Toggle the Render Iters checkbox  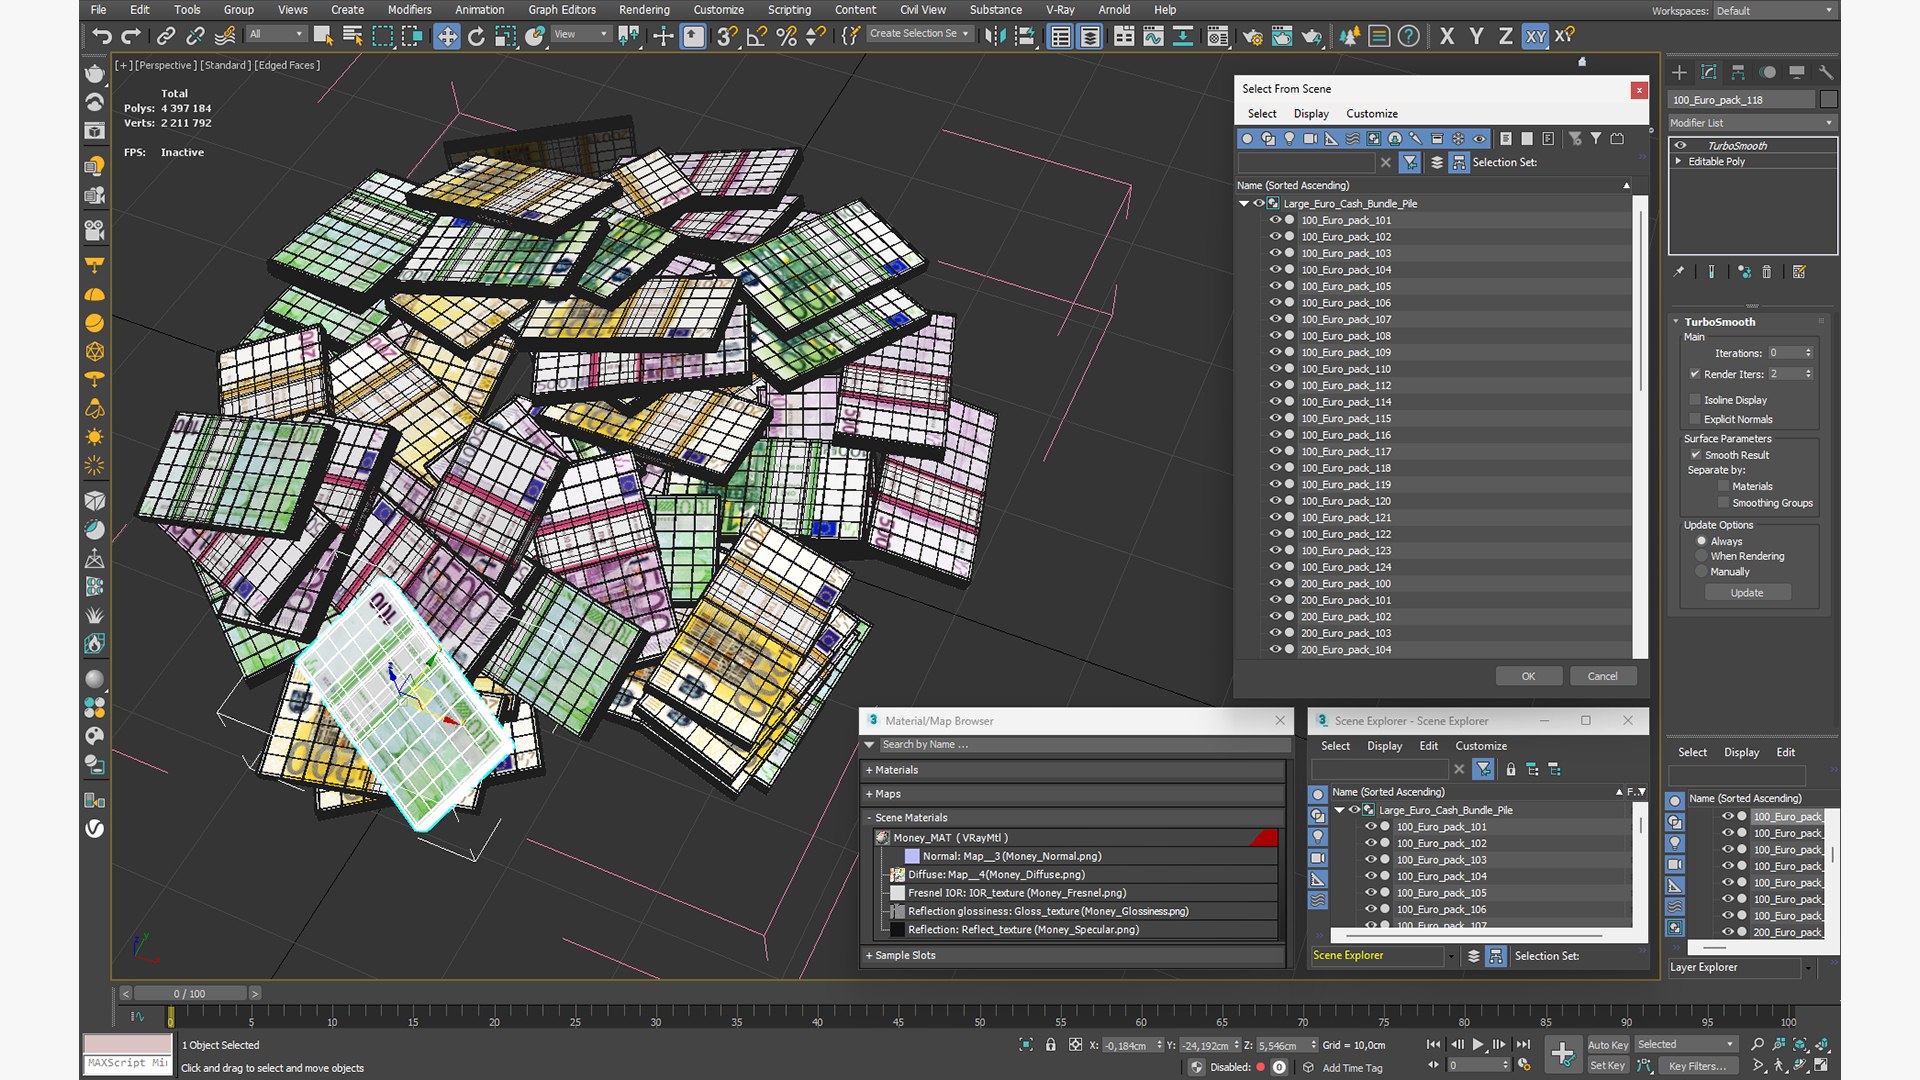1695,374
